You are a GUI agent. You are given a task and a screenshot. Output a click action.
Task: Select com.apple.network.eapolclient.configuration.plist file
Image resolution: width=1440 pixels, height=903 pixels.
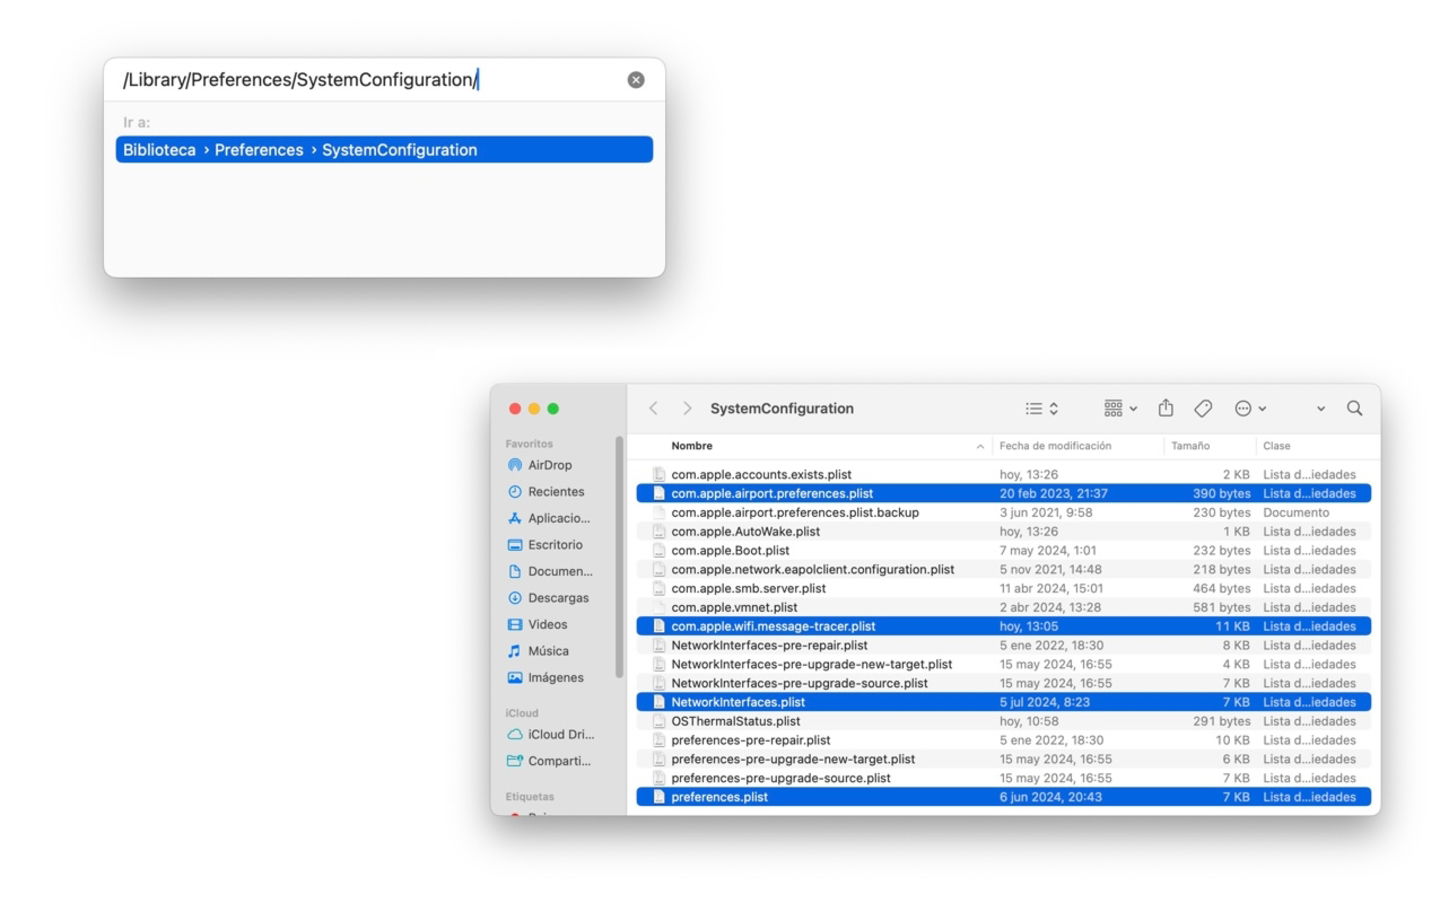point(1003,570)
